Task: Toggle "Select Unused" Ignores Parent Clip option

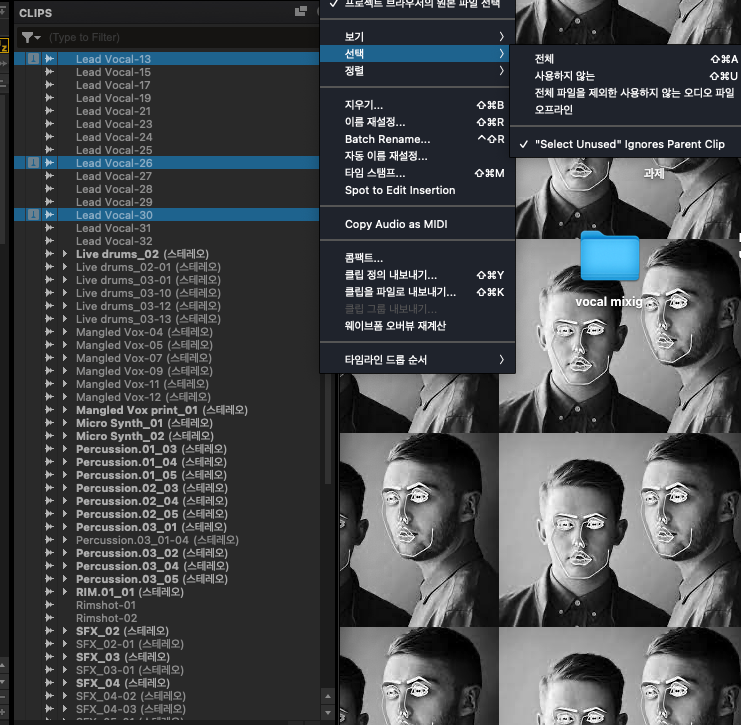Action: pyautogui.click(x=625, y=144)
